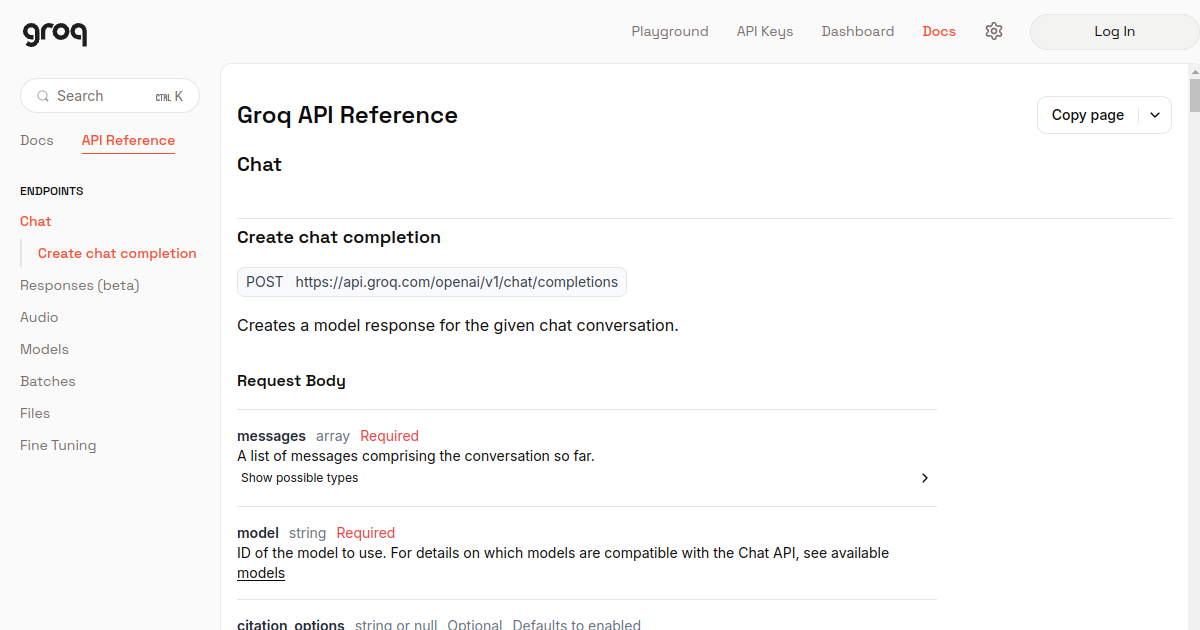Image resolution: width=1200 pixels, height=630 pixels.
Task: Click the Create chat completion heading
Action: tap(339, 237)
